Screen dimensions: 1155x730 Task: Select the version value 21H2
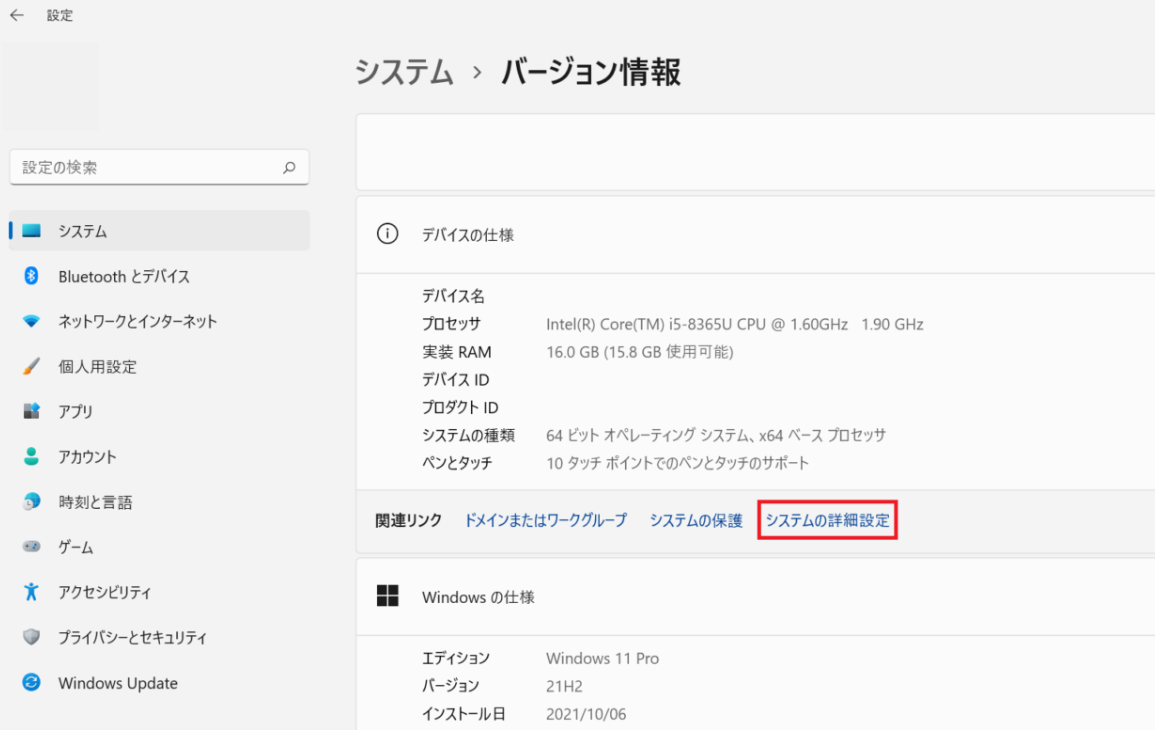(x=564, y=687)
